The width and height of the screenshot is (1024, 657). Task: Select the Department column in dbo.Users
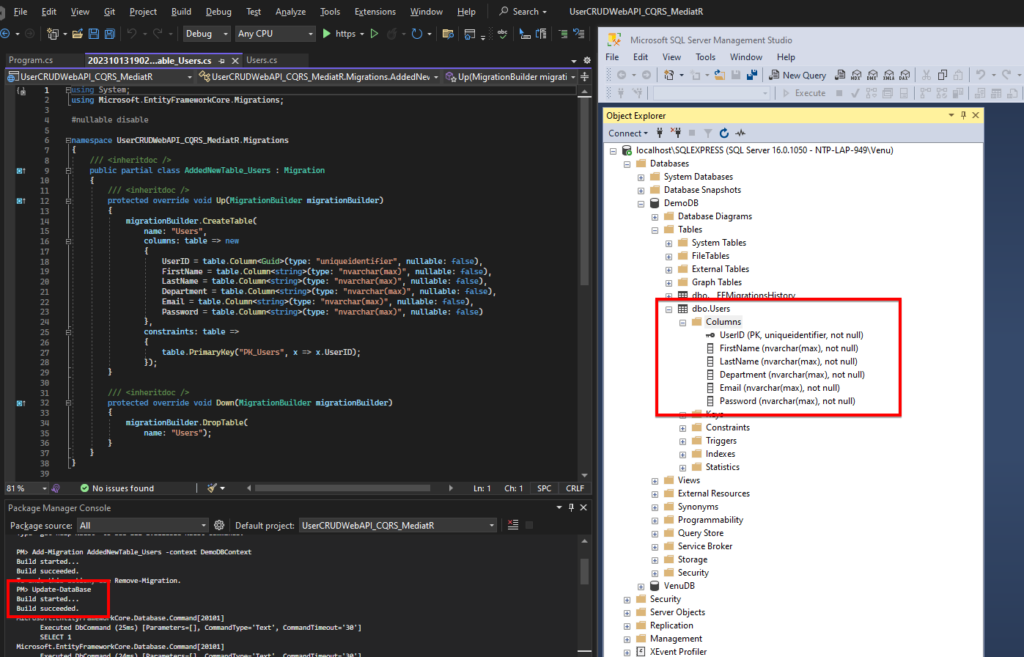pyautogui.click(x=792, y=375)
